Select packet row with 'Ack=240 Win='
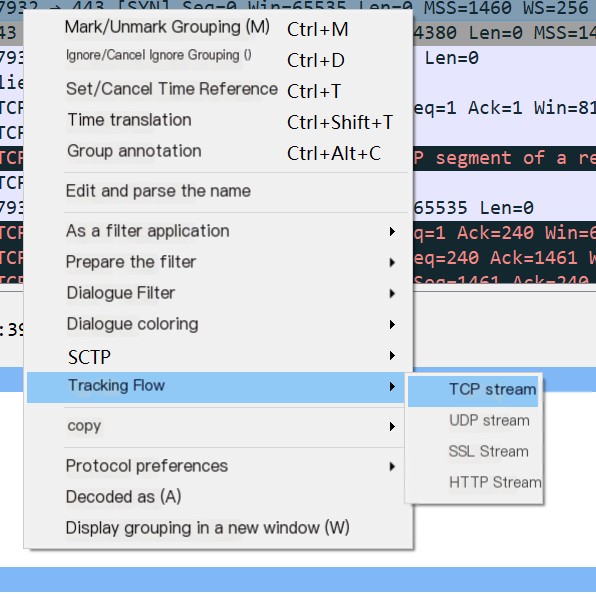This screenshot has width=596, height=600. tap(504, 233)
